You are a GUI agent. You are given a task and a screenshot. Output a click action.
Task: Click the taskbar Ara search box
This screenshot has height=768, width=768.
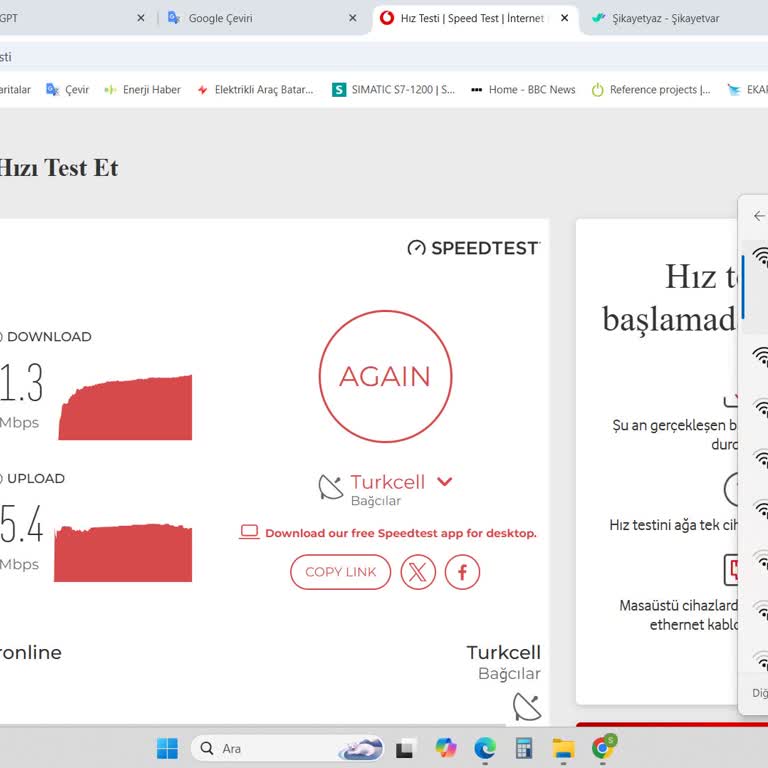tap(287, 748)
